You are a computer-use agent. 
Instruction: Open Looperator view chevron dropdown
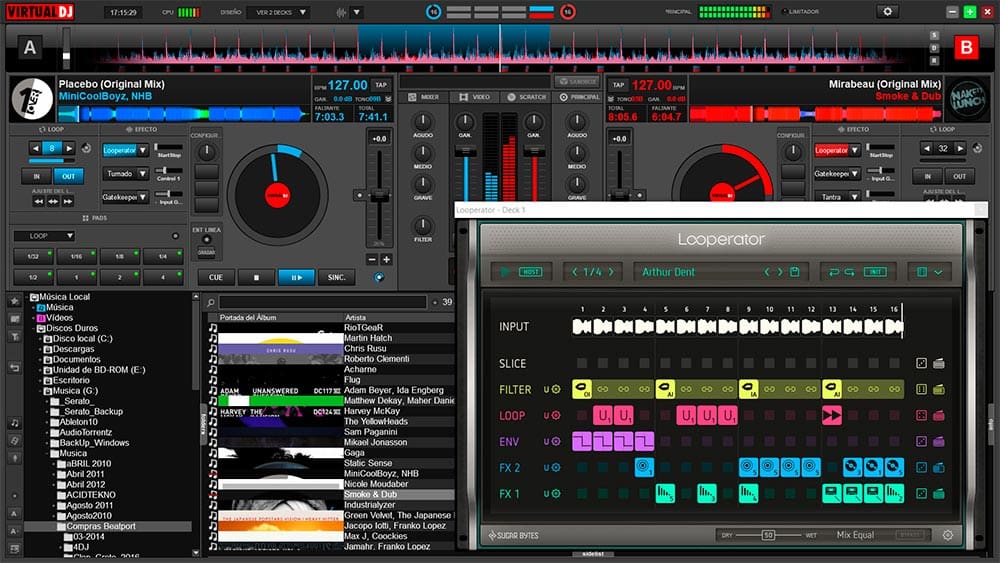938,272
